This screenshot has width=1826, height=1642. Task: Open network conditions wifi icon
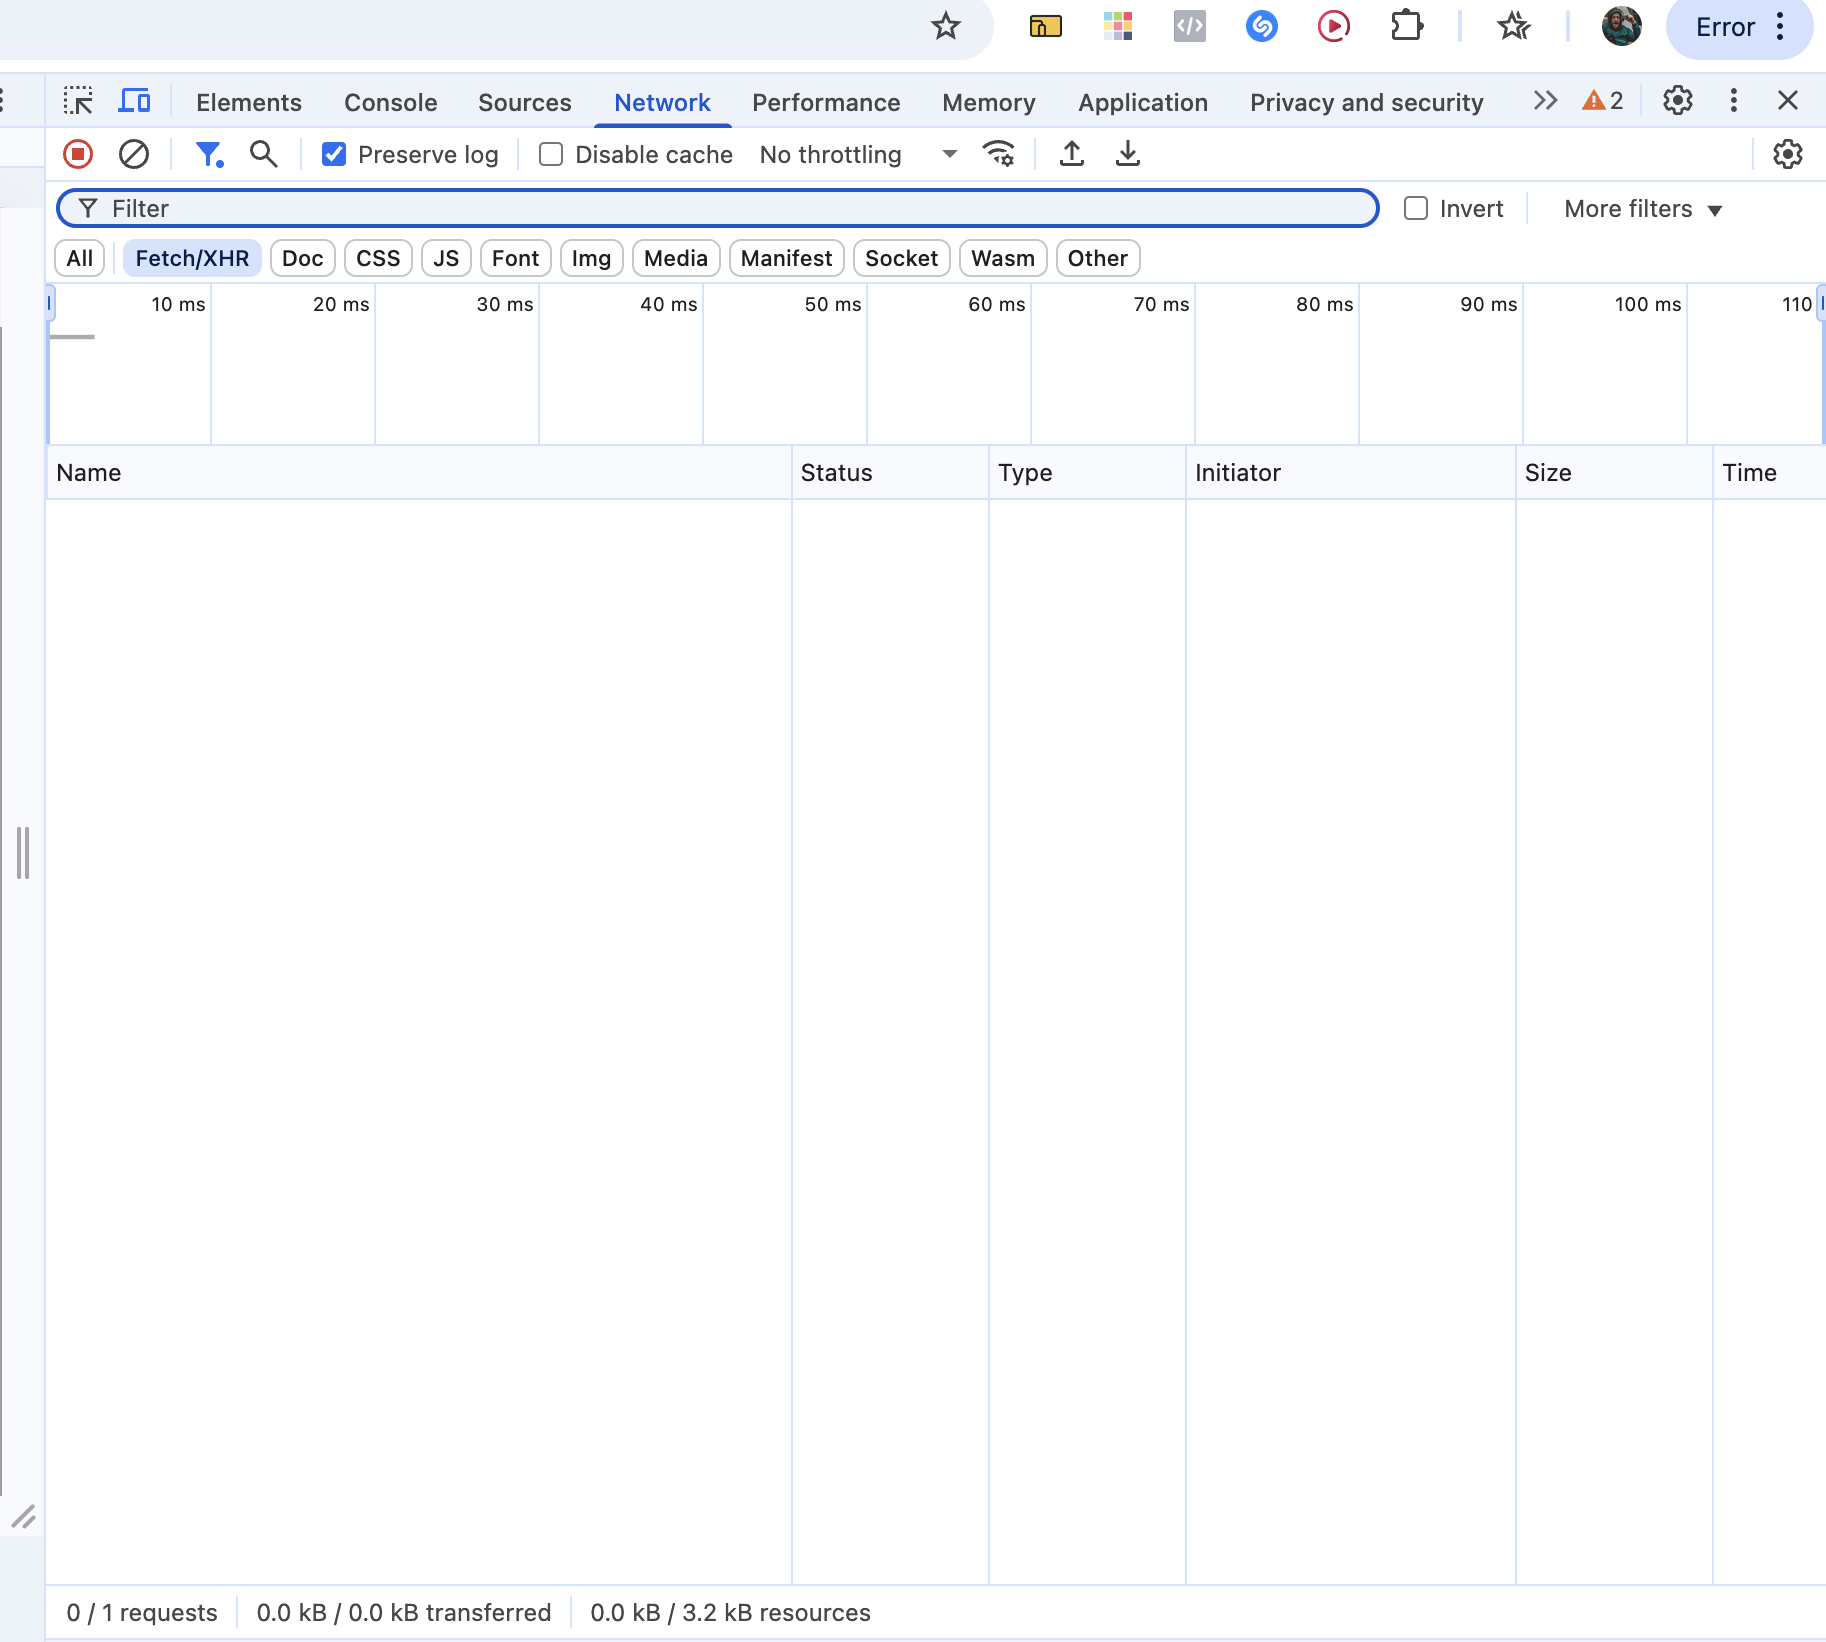coord(998,154)
